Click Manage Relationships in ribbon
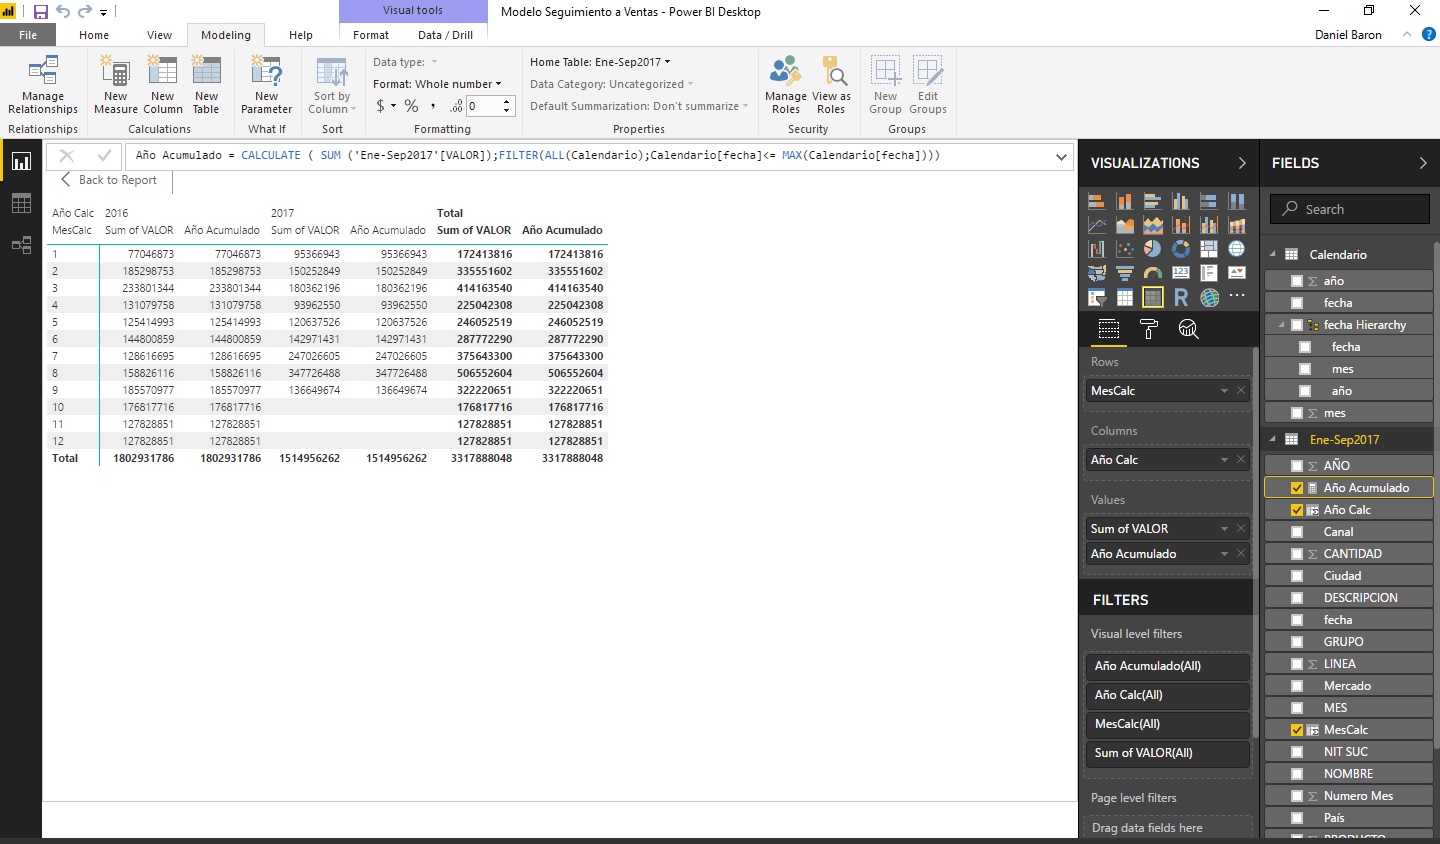Viewport: 1440px width, 844px height. pos(43,86)
